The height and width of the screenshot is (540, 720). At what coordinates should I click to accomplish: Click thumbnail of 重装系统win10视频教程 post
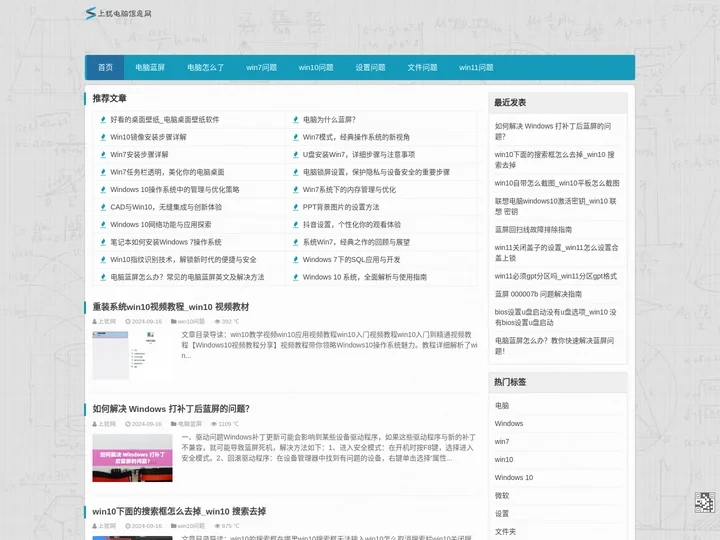coord(132,355)
